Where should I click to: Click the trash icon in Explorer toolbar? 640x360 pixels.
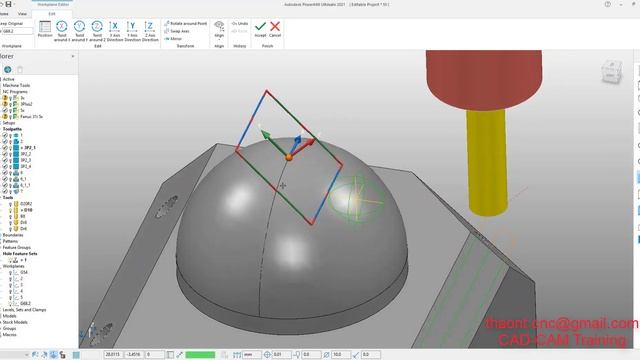[x=20, y=70]
